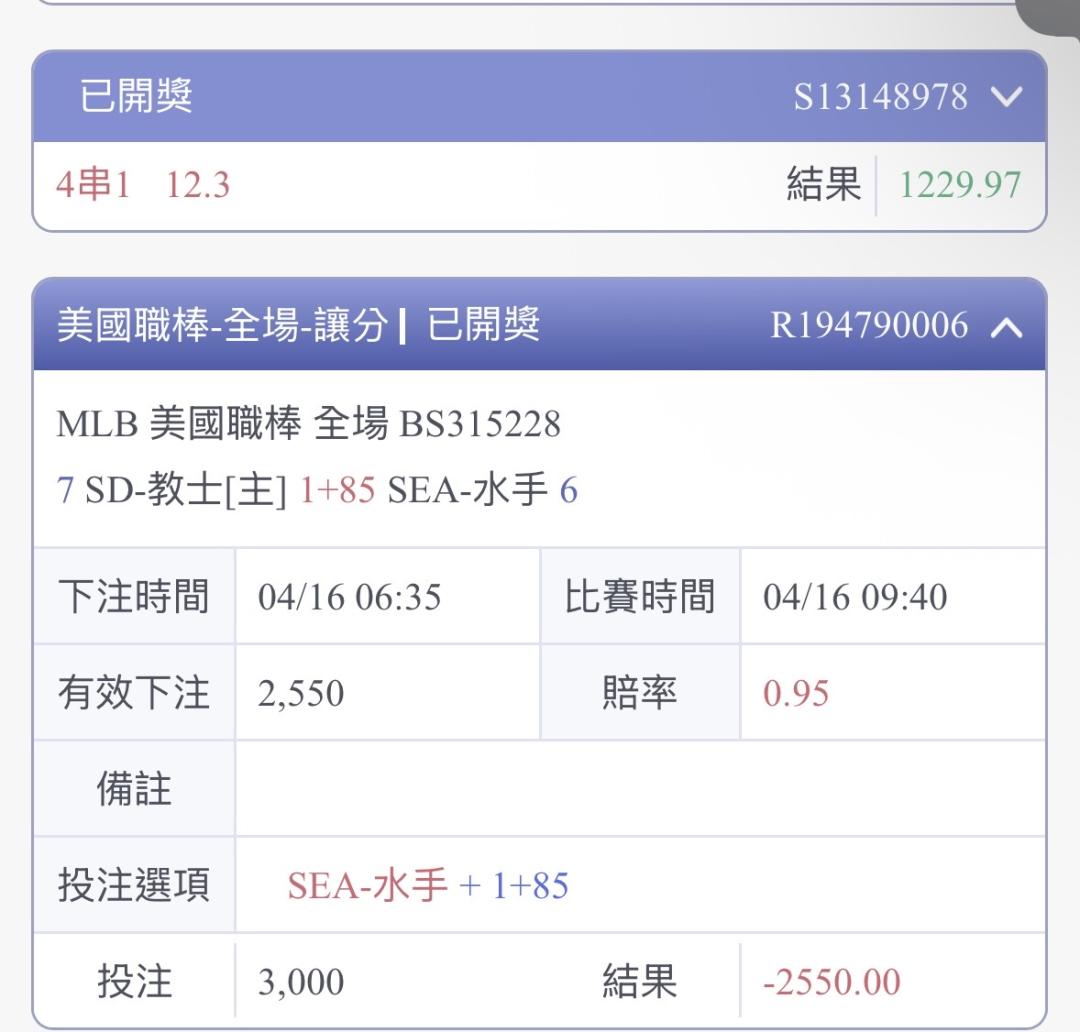Screen dimensions: 1080x1032
Task: Collapse the R194790006 bet details chevron
Action: coord(1006,326)
